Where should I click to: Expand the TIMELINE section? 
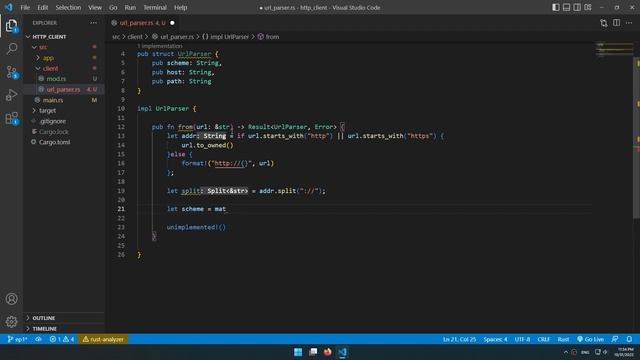[x=44, y=329]
